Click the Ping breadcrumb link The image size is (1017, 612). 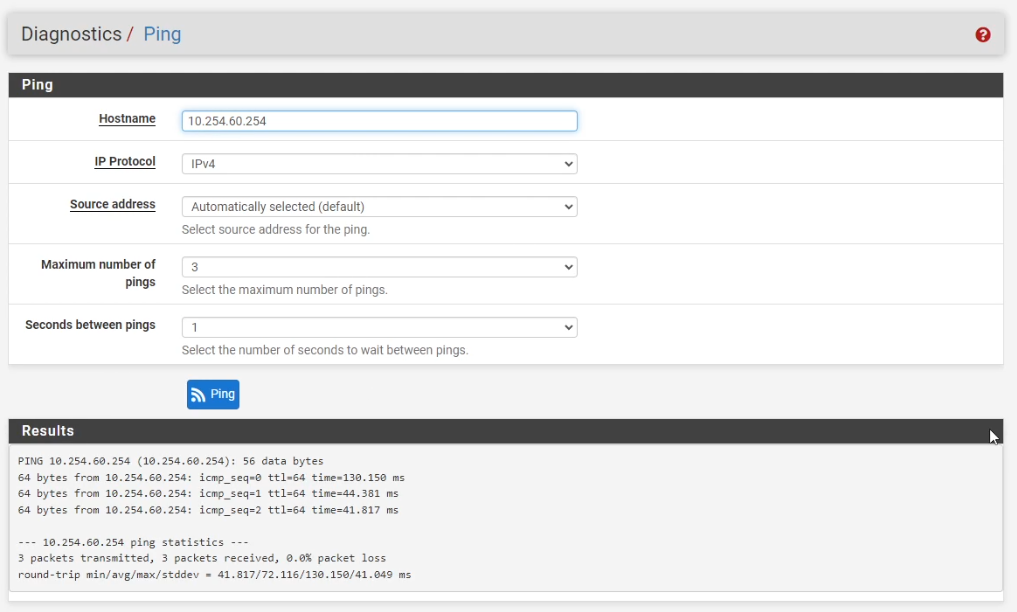pos(162,34)
